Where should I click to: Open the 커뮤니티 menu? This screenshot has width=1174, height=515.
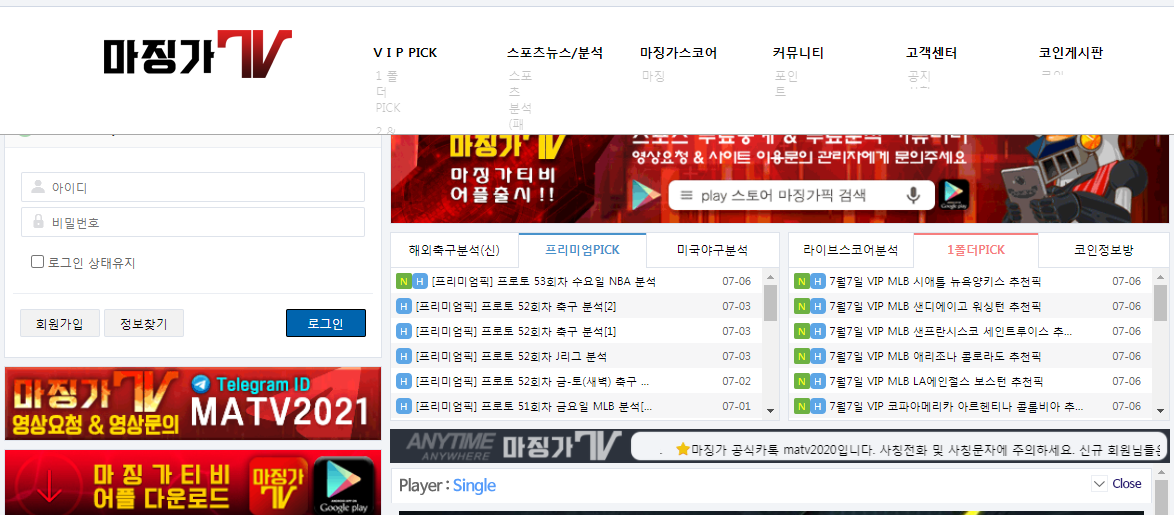(798, 53)
